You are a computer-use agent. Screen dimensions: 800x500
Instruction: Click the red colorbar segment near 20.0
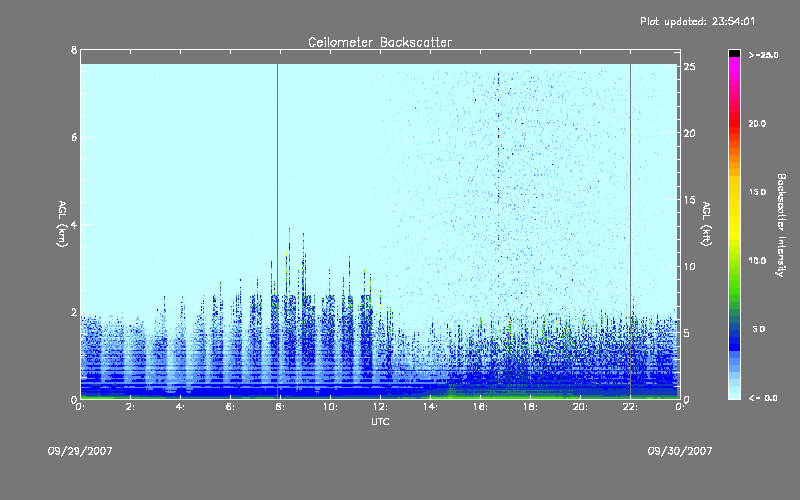[734, 122]
